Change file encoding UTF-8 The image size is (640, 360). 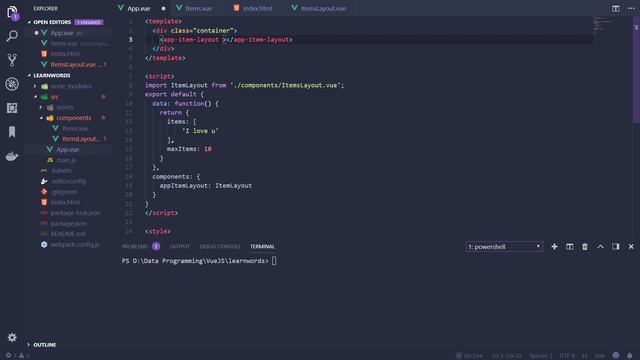(567, 356)
